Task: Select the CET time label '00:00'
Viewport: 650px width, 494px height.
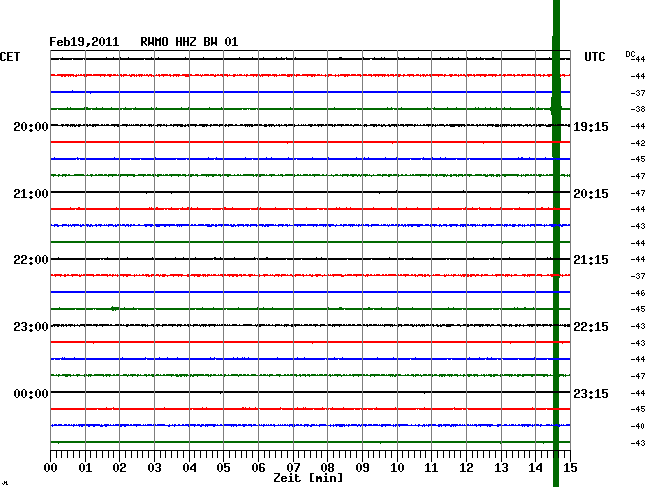Action: tap(31, 393)
